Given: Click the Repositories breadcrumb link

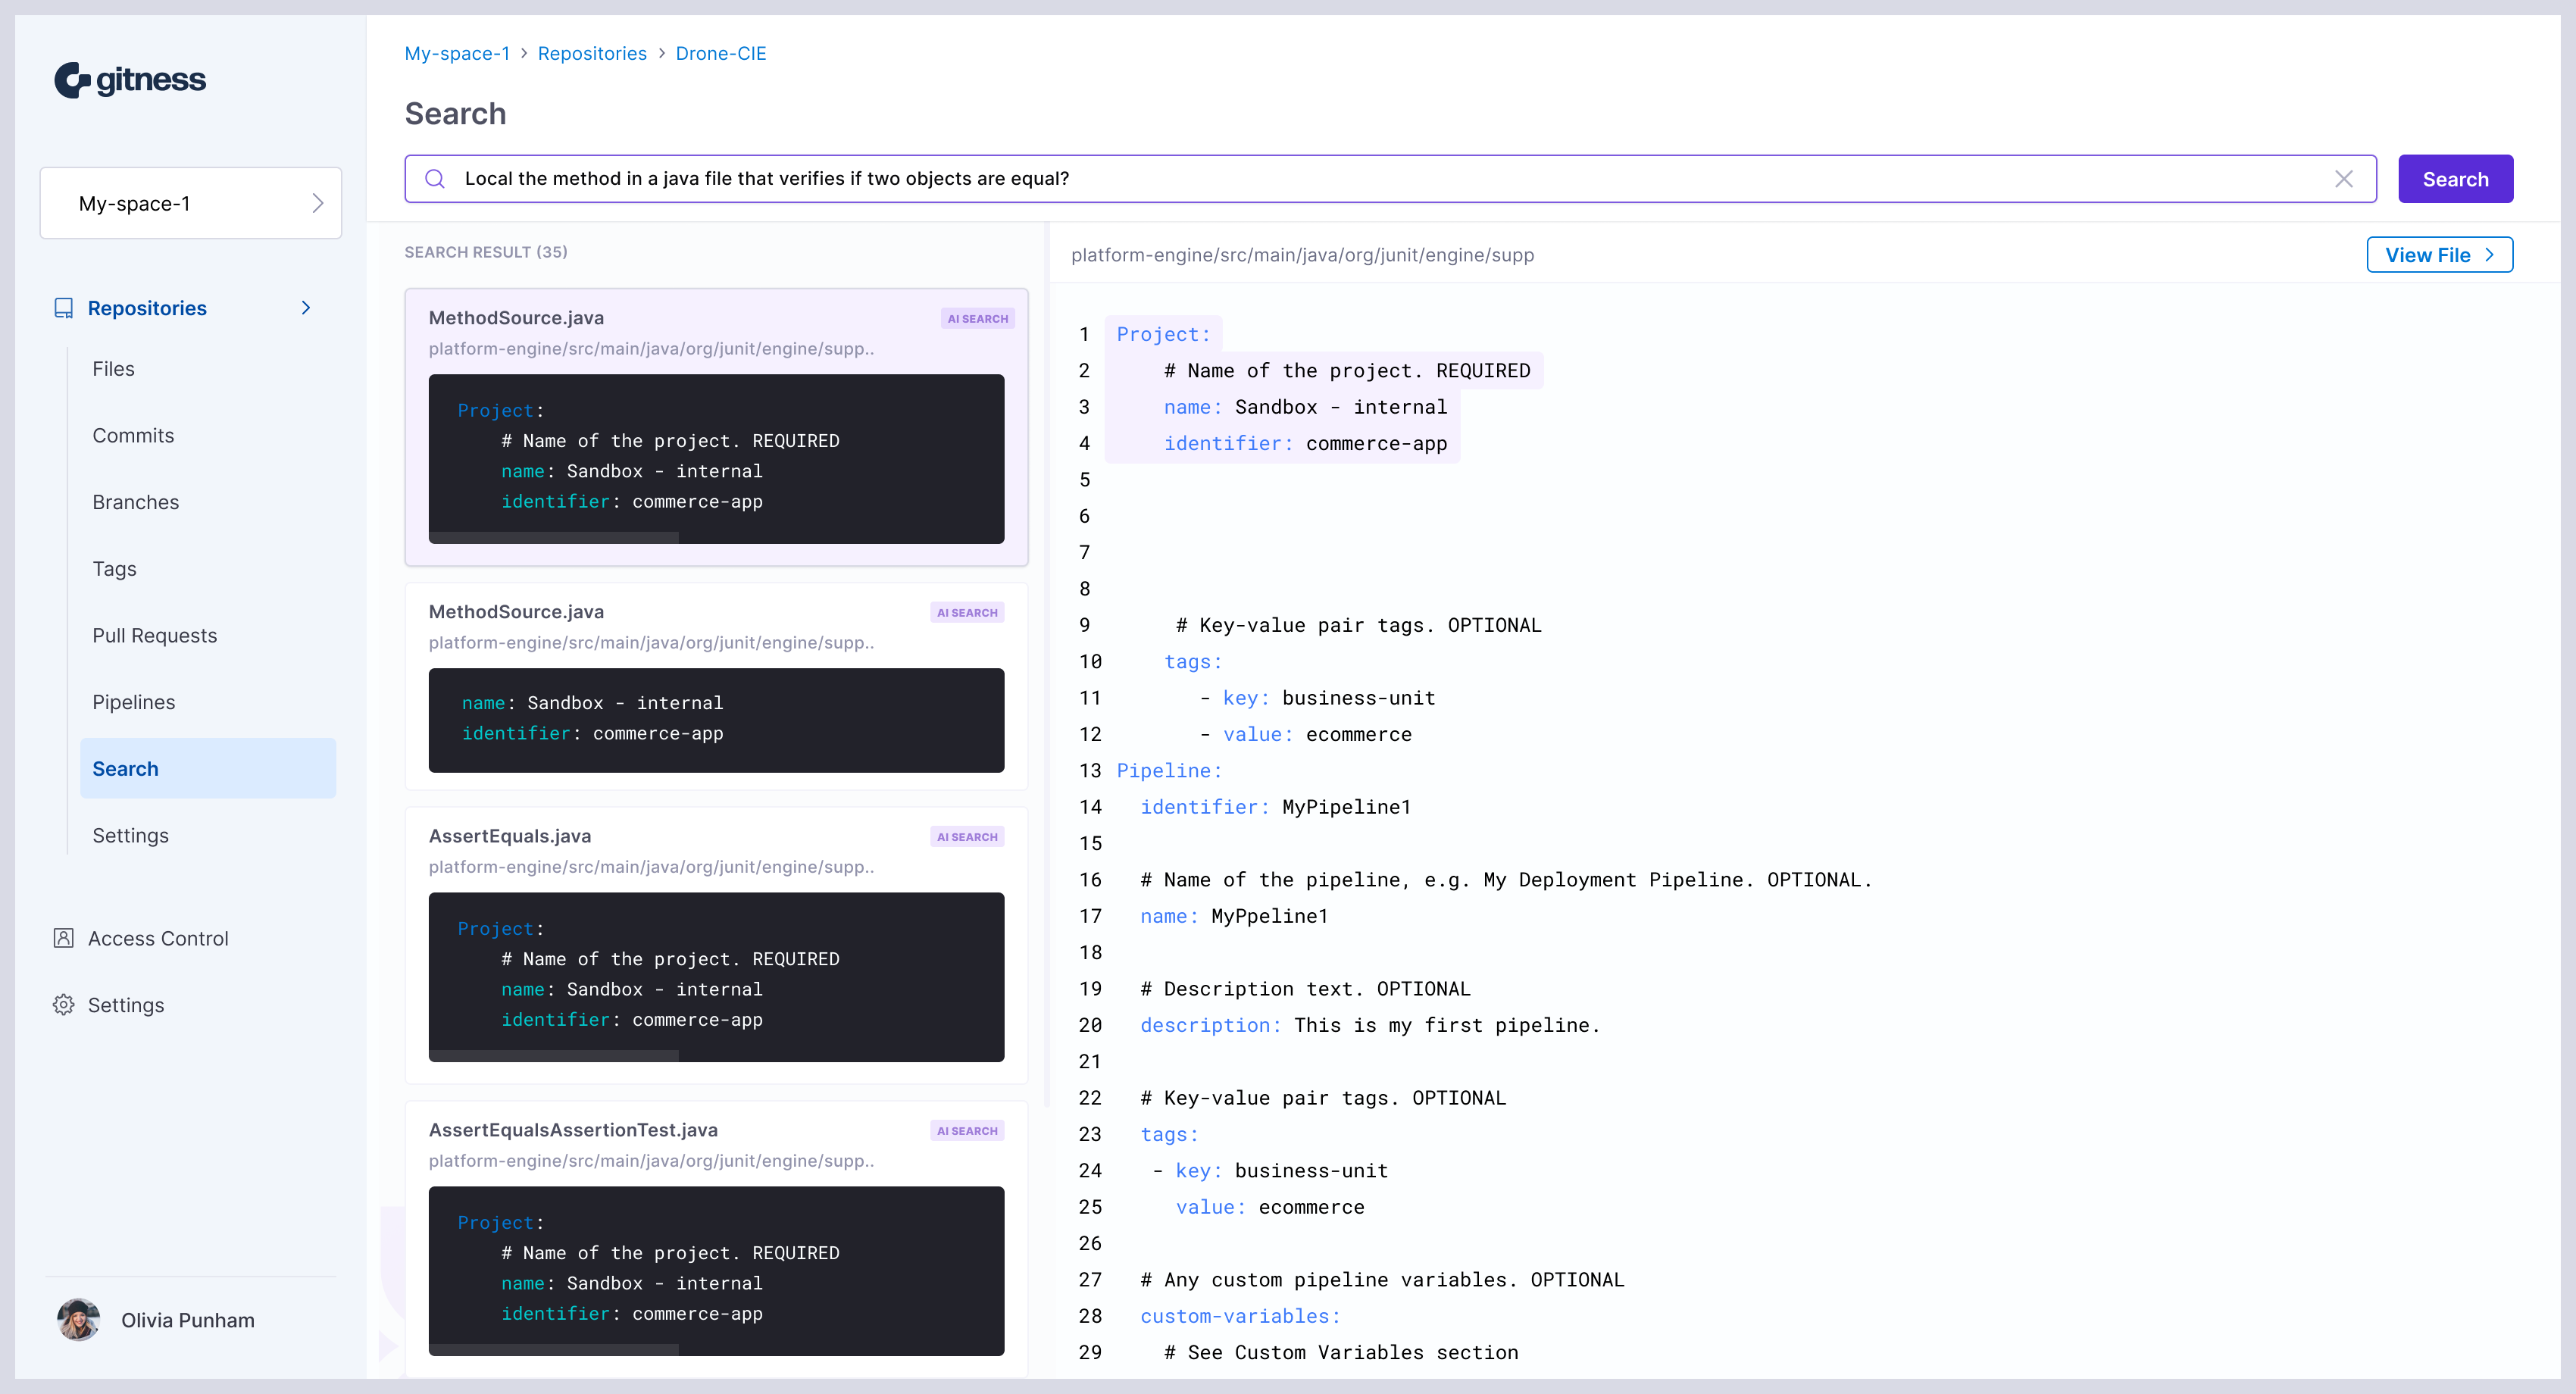Looking at the screenshot, I should coord(592,53).
